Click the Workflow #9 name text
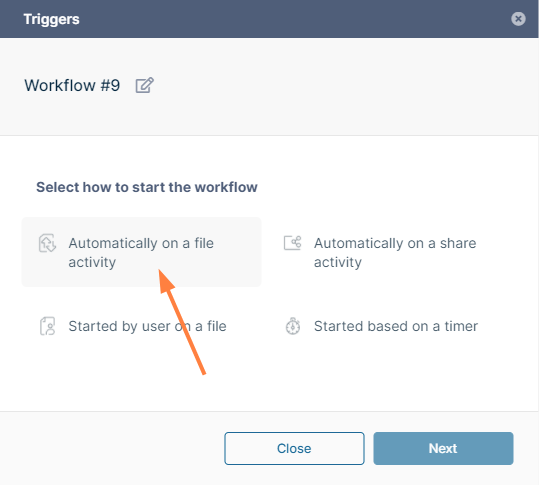539x485 pixels. point(72,85)
